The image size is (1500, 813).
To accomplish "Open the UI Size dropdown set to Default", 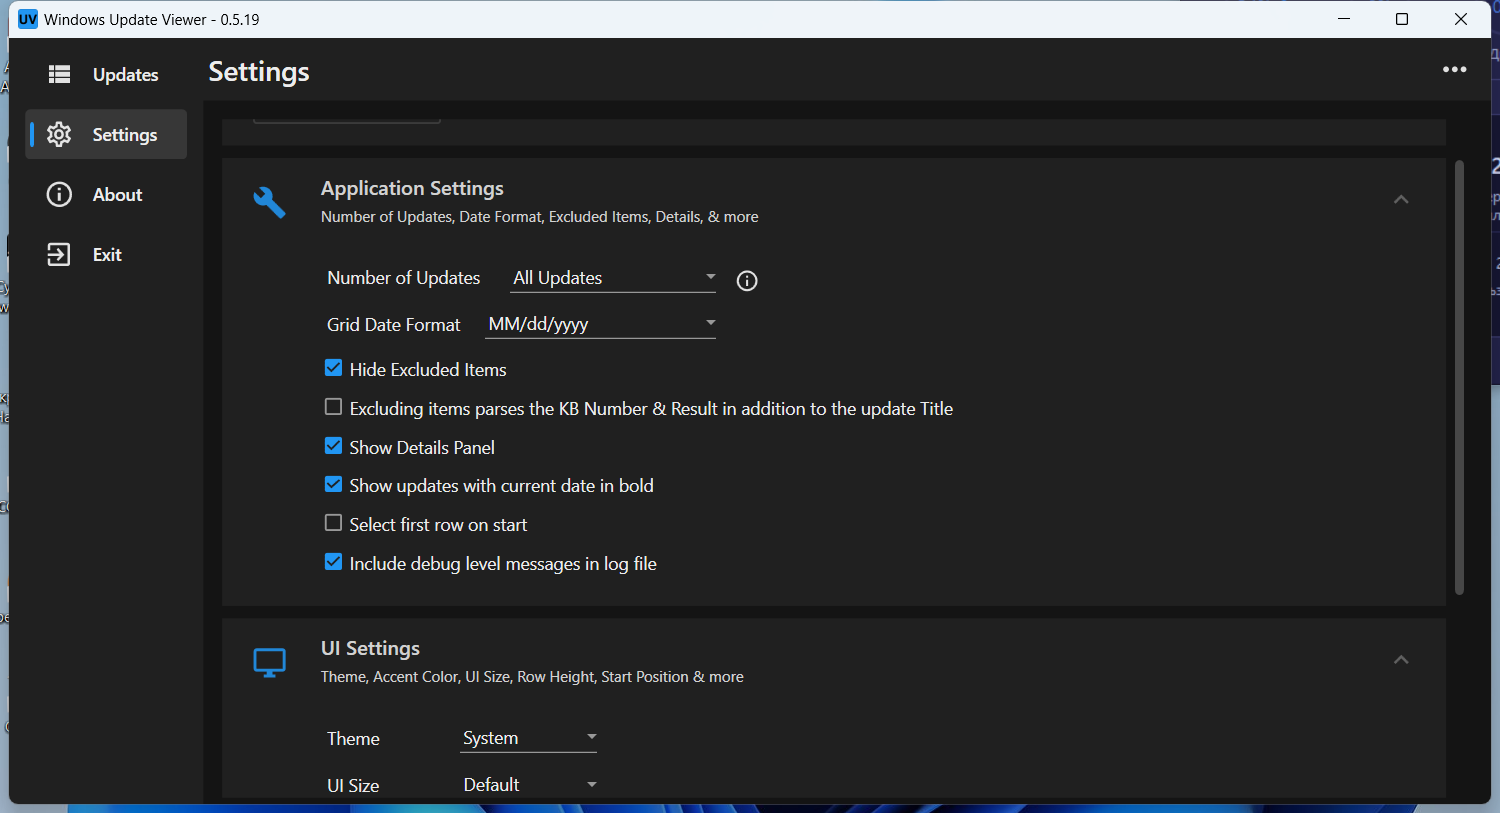I will [528, 785].
